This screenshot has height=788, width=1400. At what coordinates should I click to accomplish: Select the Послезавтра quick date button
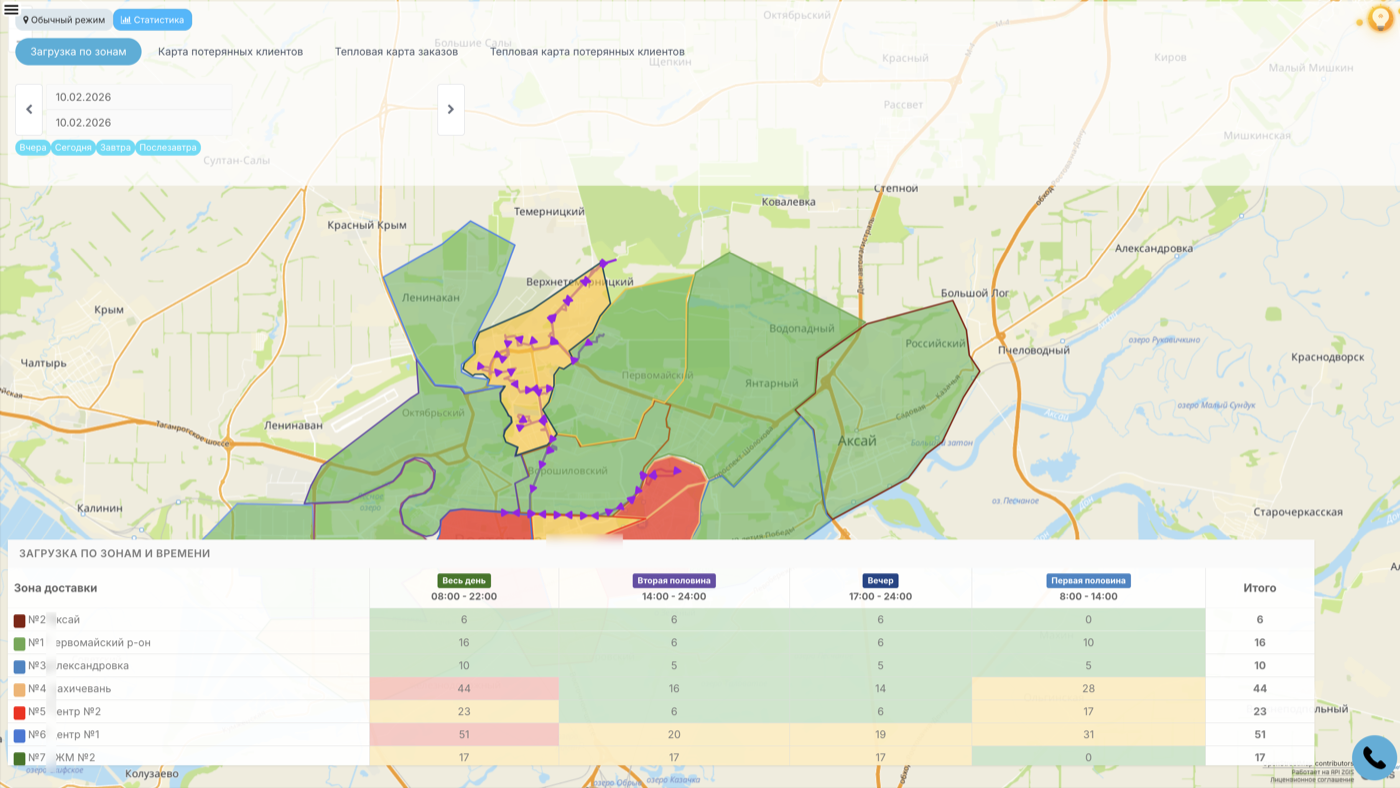(168, 148)
